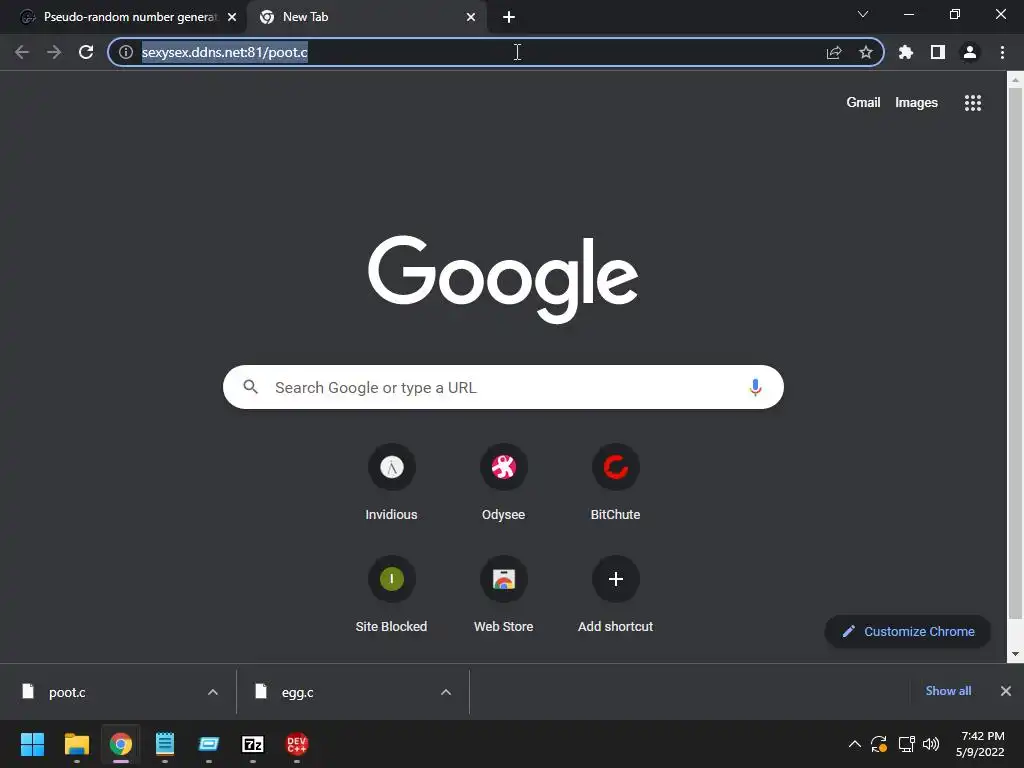Open the BitChute shortcut
Image resolution: width=1024 pixels, height=768 pixels.
pos(615,483)
